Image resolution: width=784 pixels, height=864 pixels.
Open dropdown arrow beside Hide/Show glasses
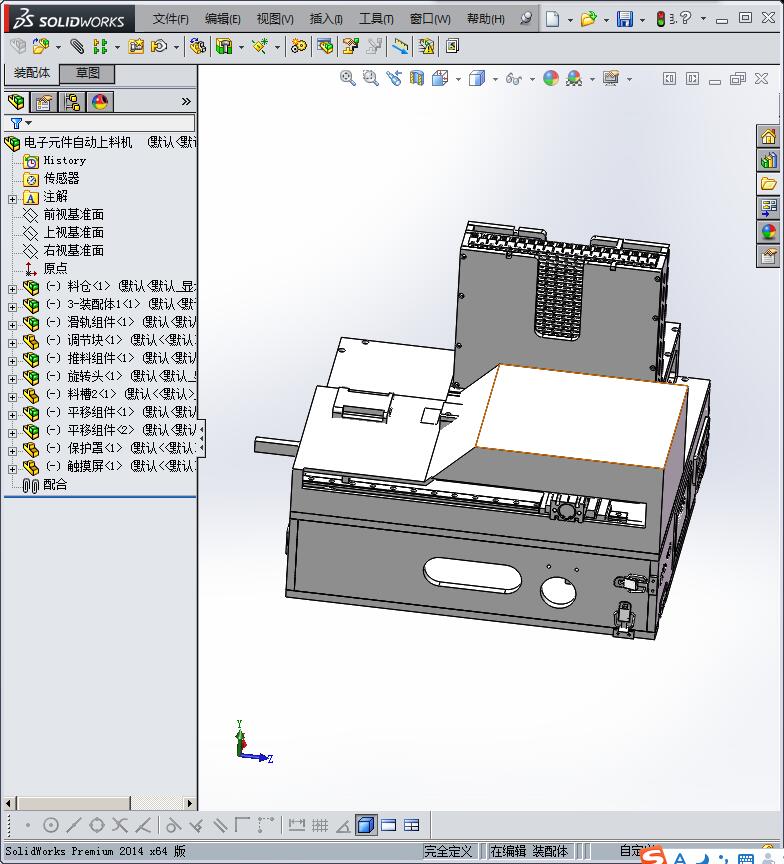coord(532,79)
